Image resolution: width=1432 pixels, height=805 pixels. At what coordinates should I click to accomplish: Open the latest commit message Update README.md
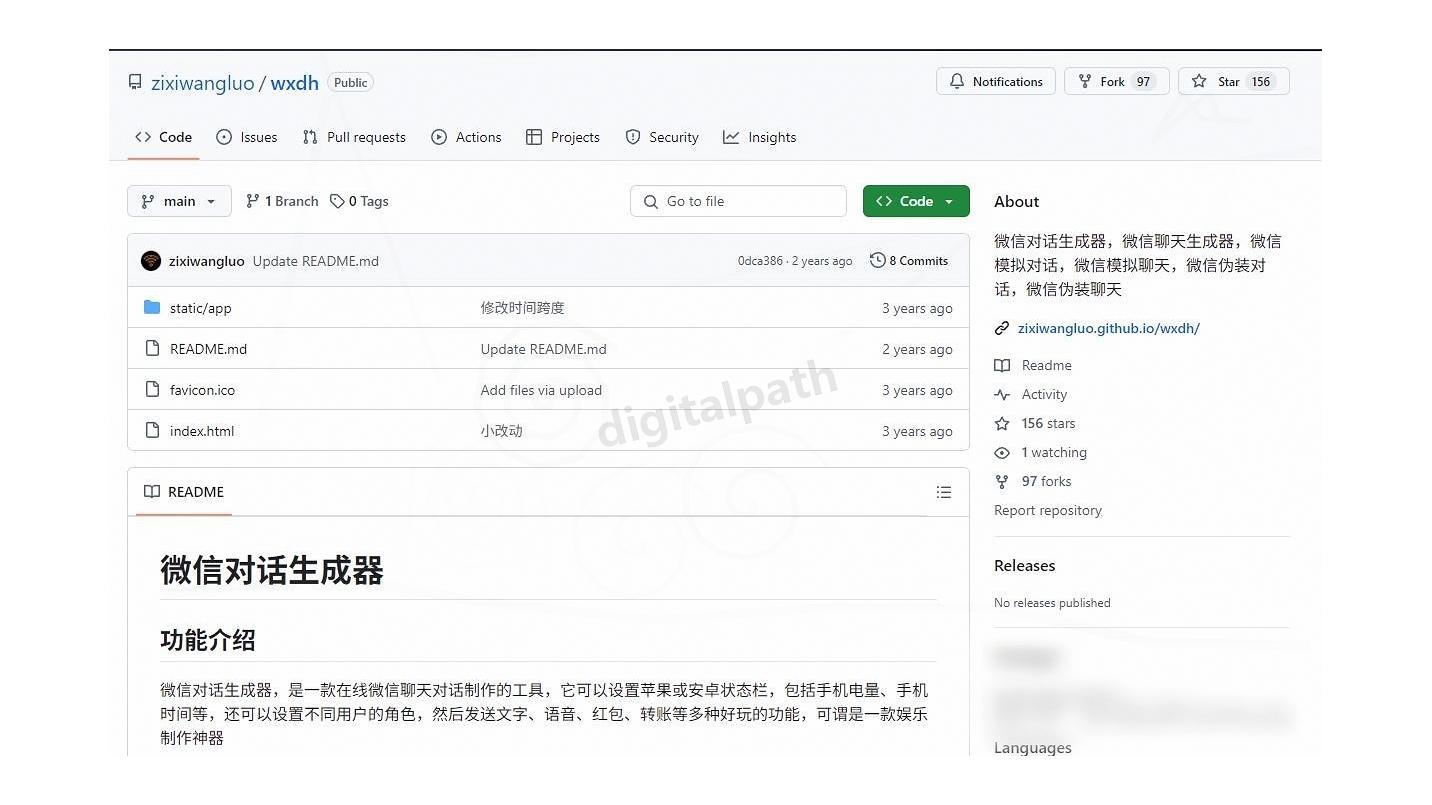click(316, 261)
